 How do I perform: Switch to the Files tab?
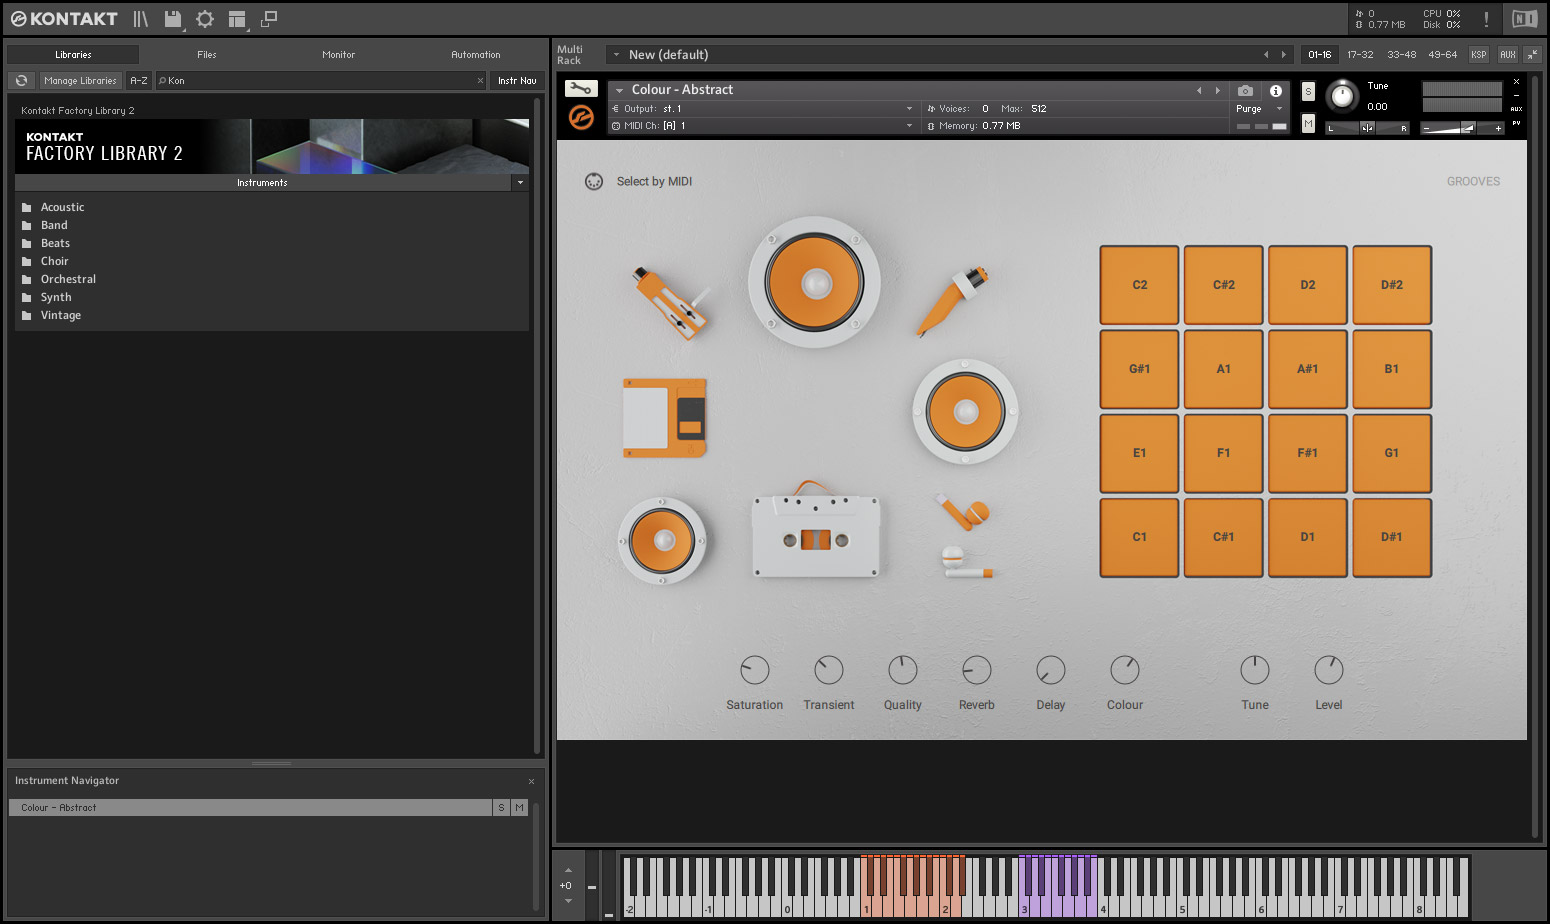[207, 55]
